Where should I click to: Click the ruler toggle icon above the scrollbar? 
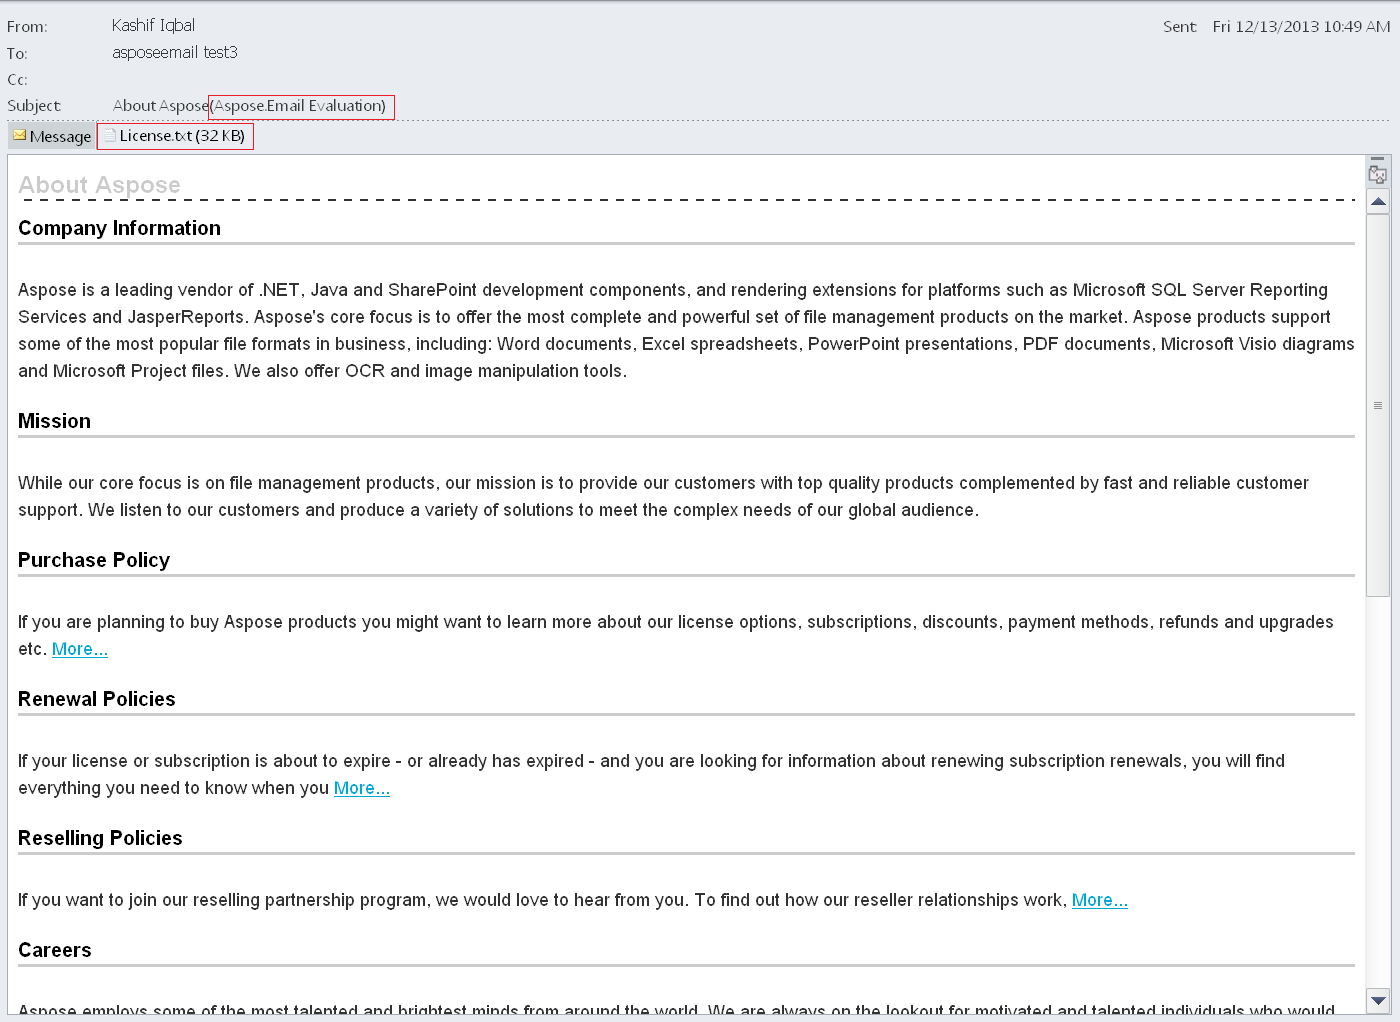click(1378, 175)
